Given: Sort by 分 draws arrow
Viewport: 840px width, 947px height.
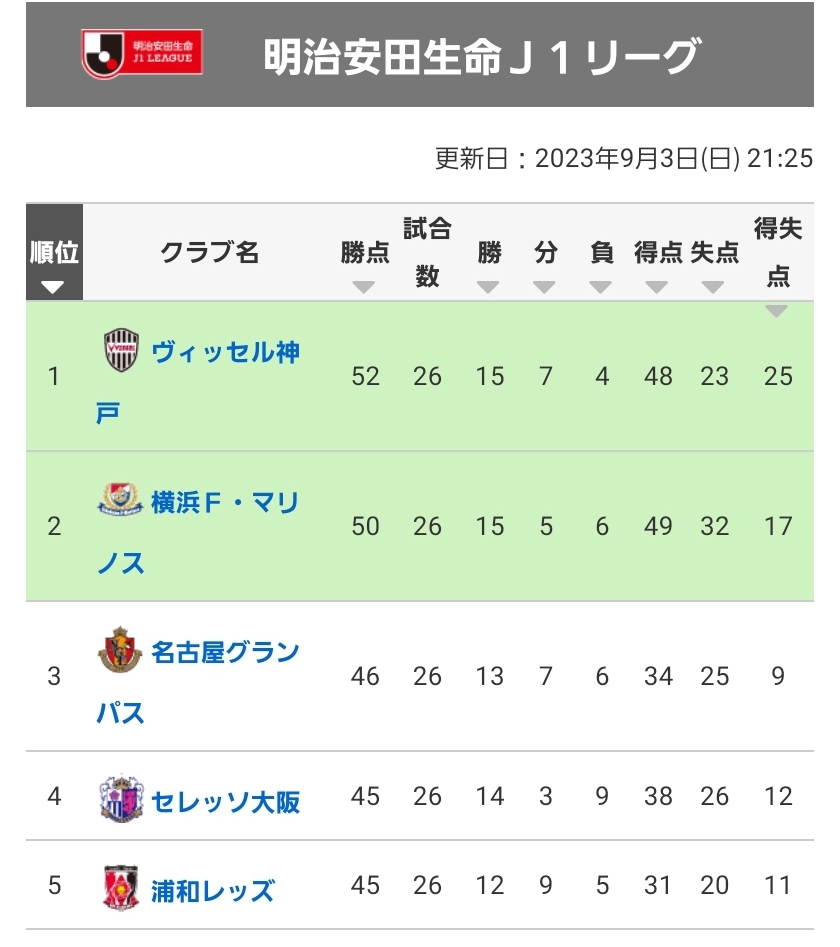Looking at the screenshot, I should point(545,288).
